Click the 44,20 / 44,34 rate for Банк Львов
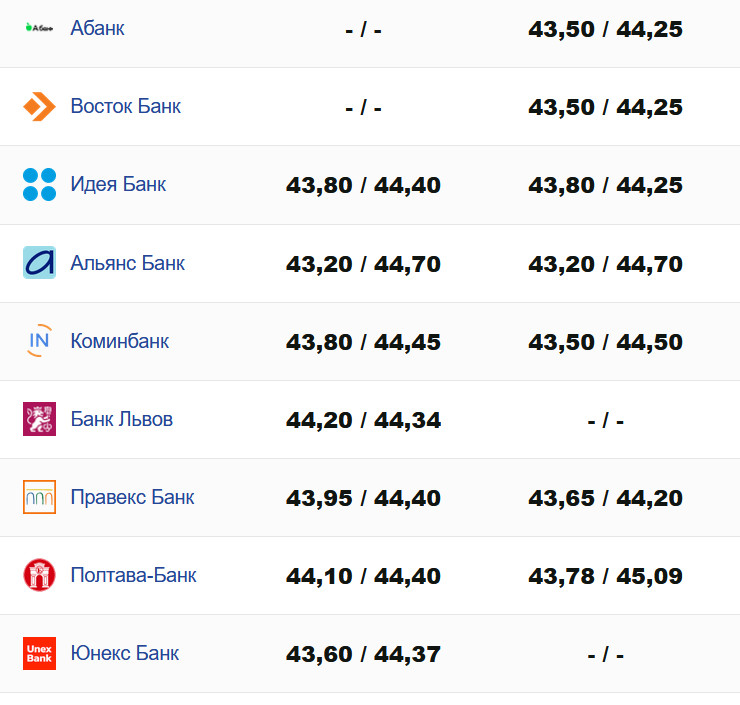The width and height of the screenshot is (740, 705). click(x=363, y=420)
